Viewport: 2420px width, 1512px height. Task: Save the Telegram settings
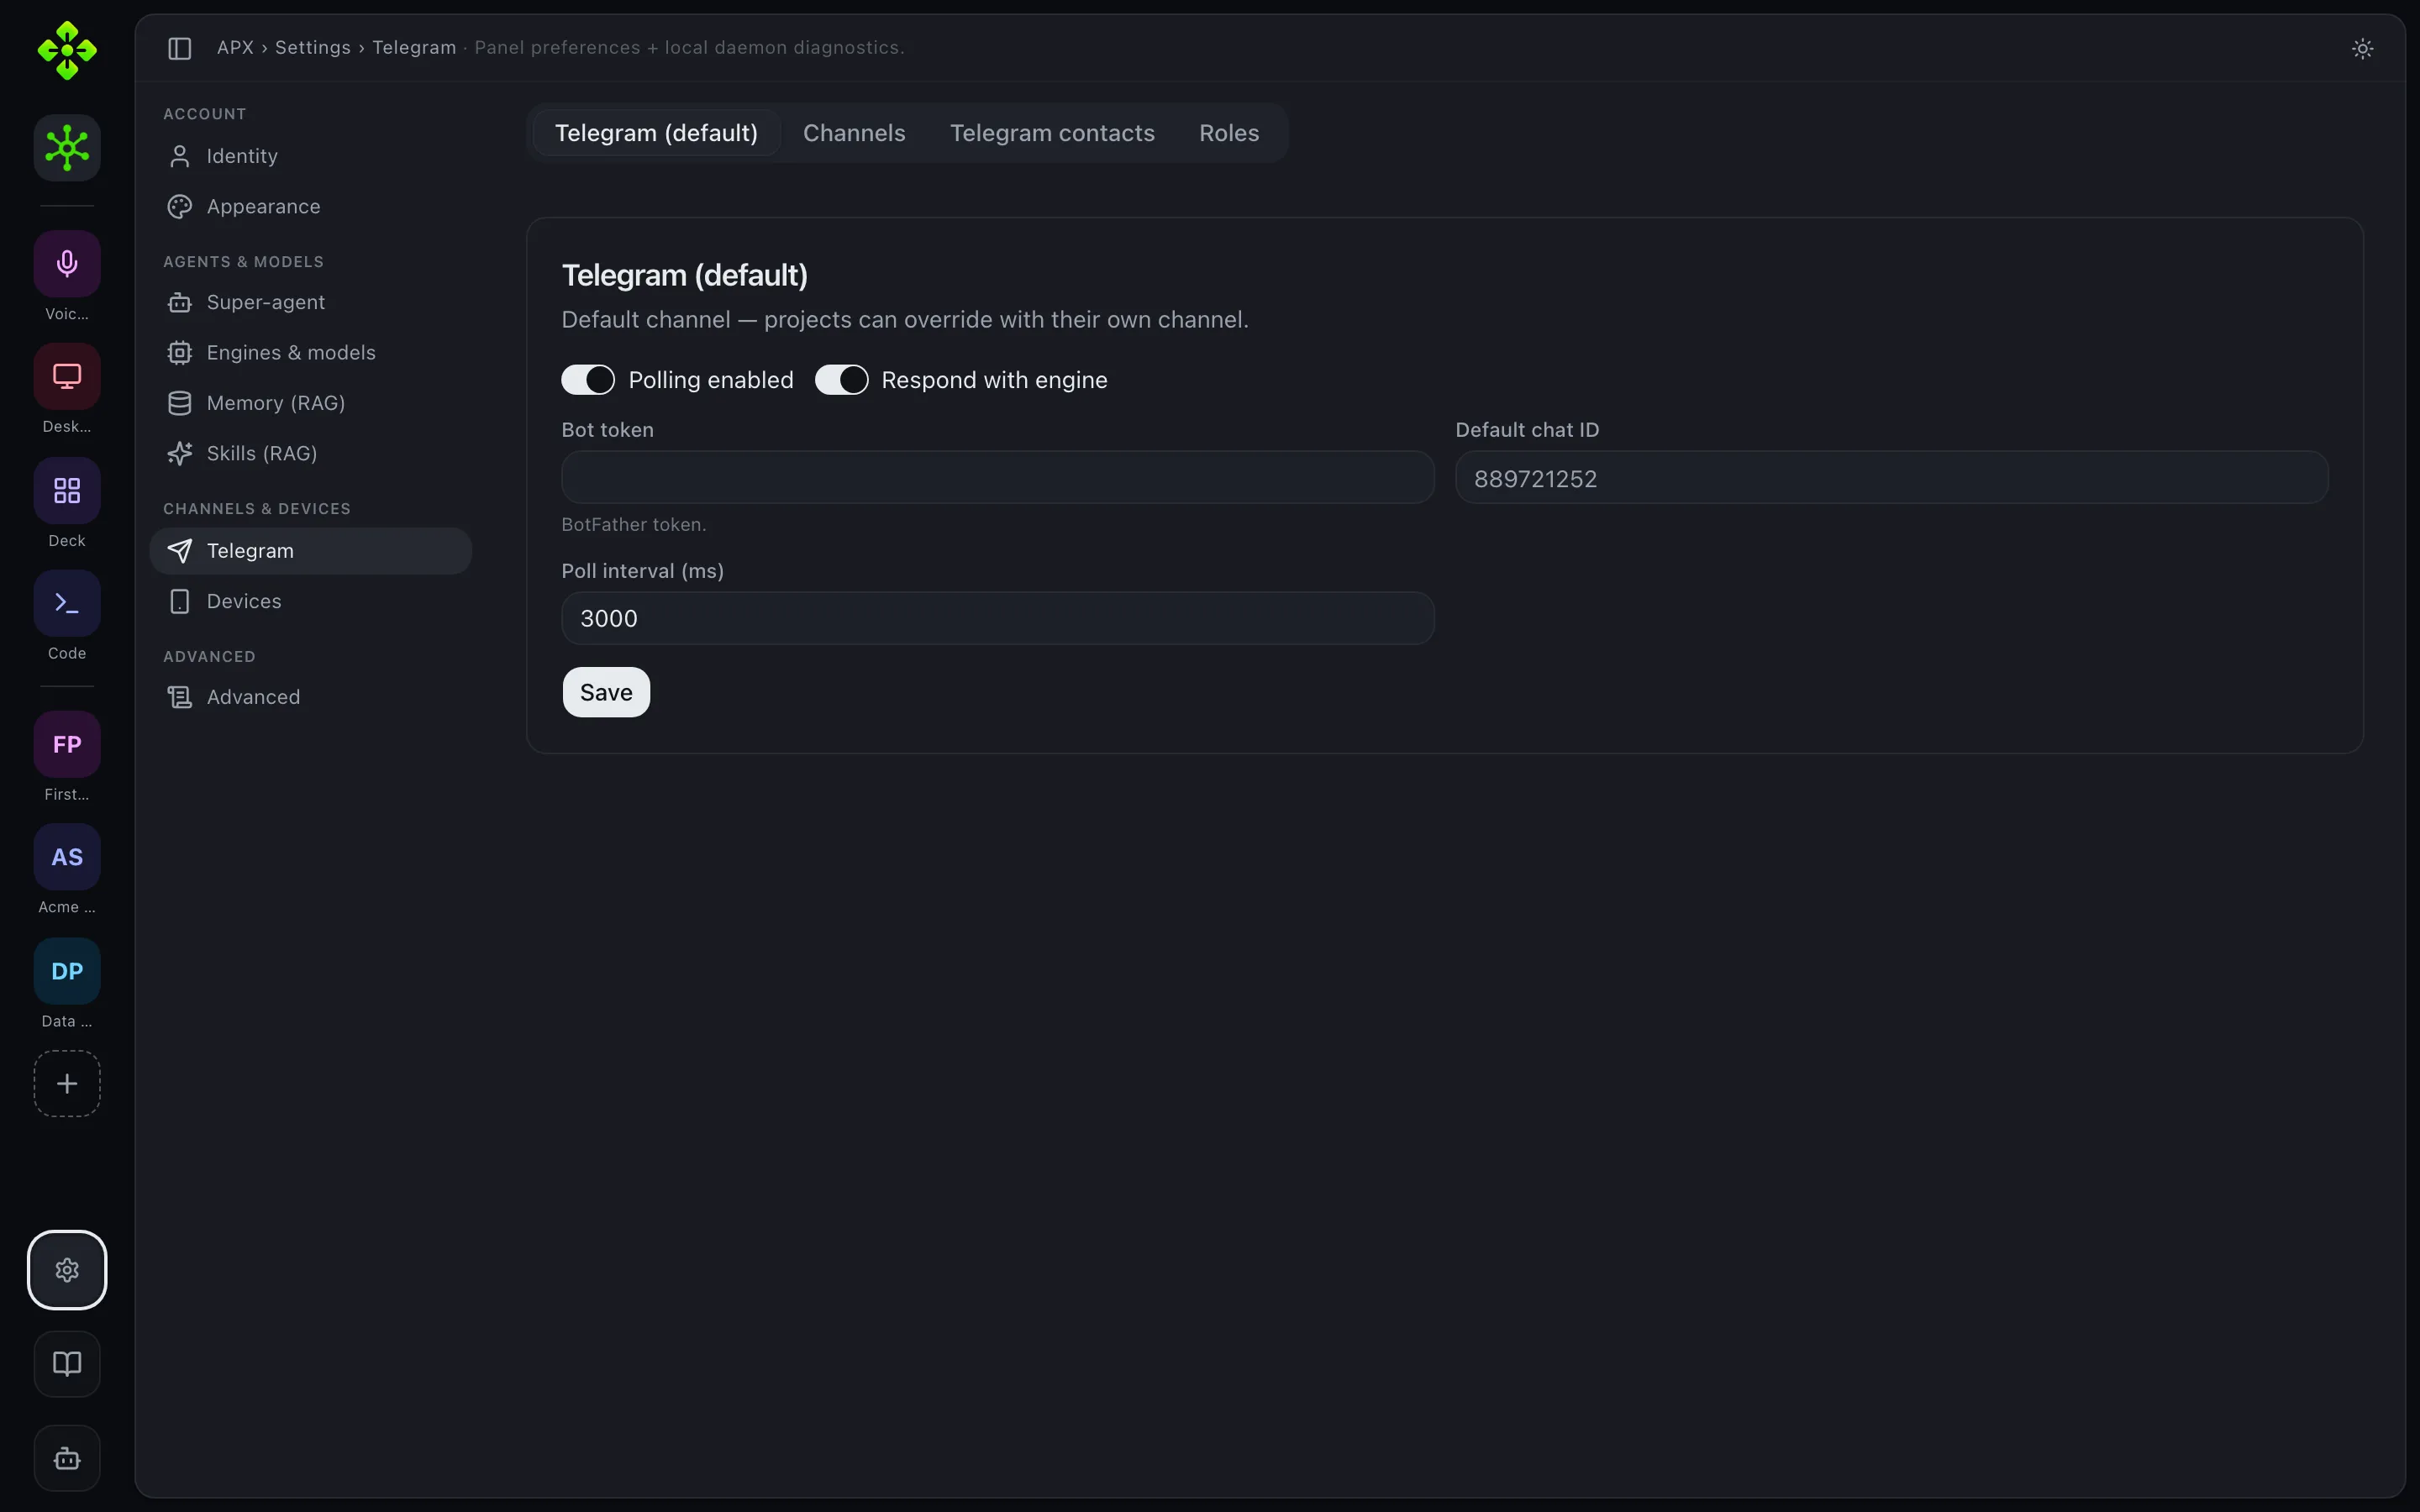click(606, 692)
